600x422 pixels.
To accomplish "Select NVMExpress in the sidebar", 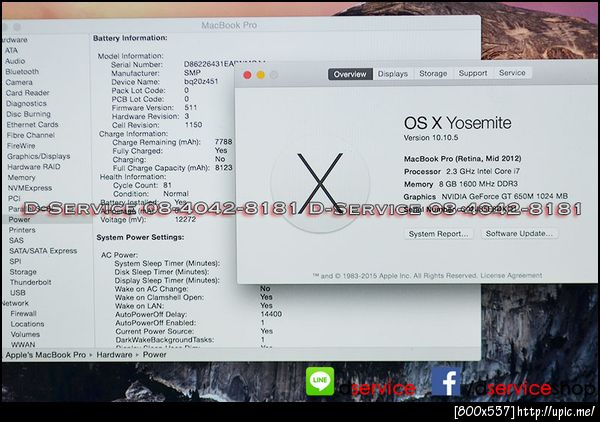I will pyautogui.click(x=30, y=188).
